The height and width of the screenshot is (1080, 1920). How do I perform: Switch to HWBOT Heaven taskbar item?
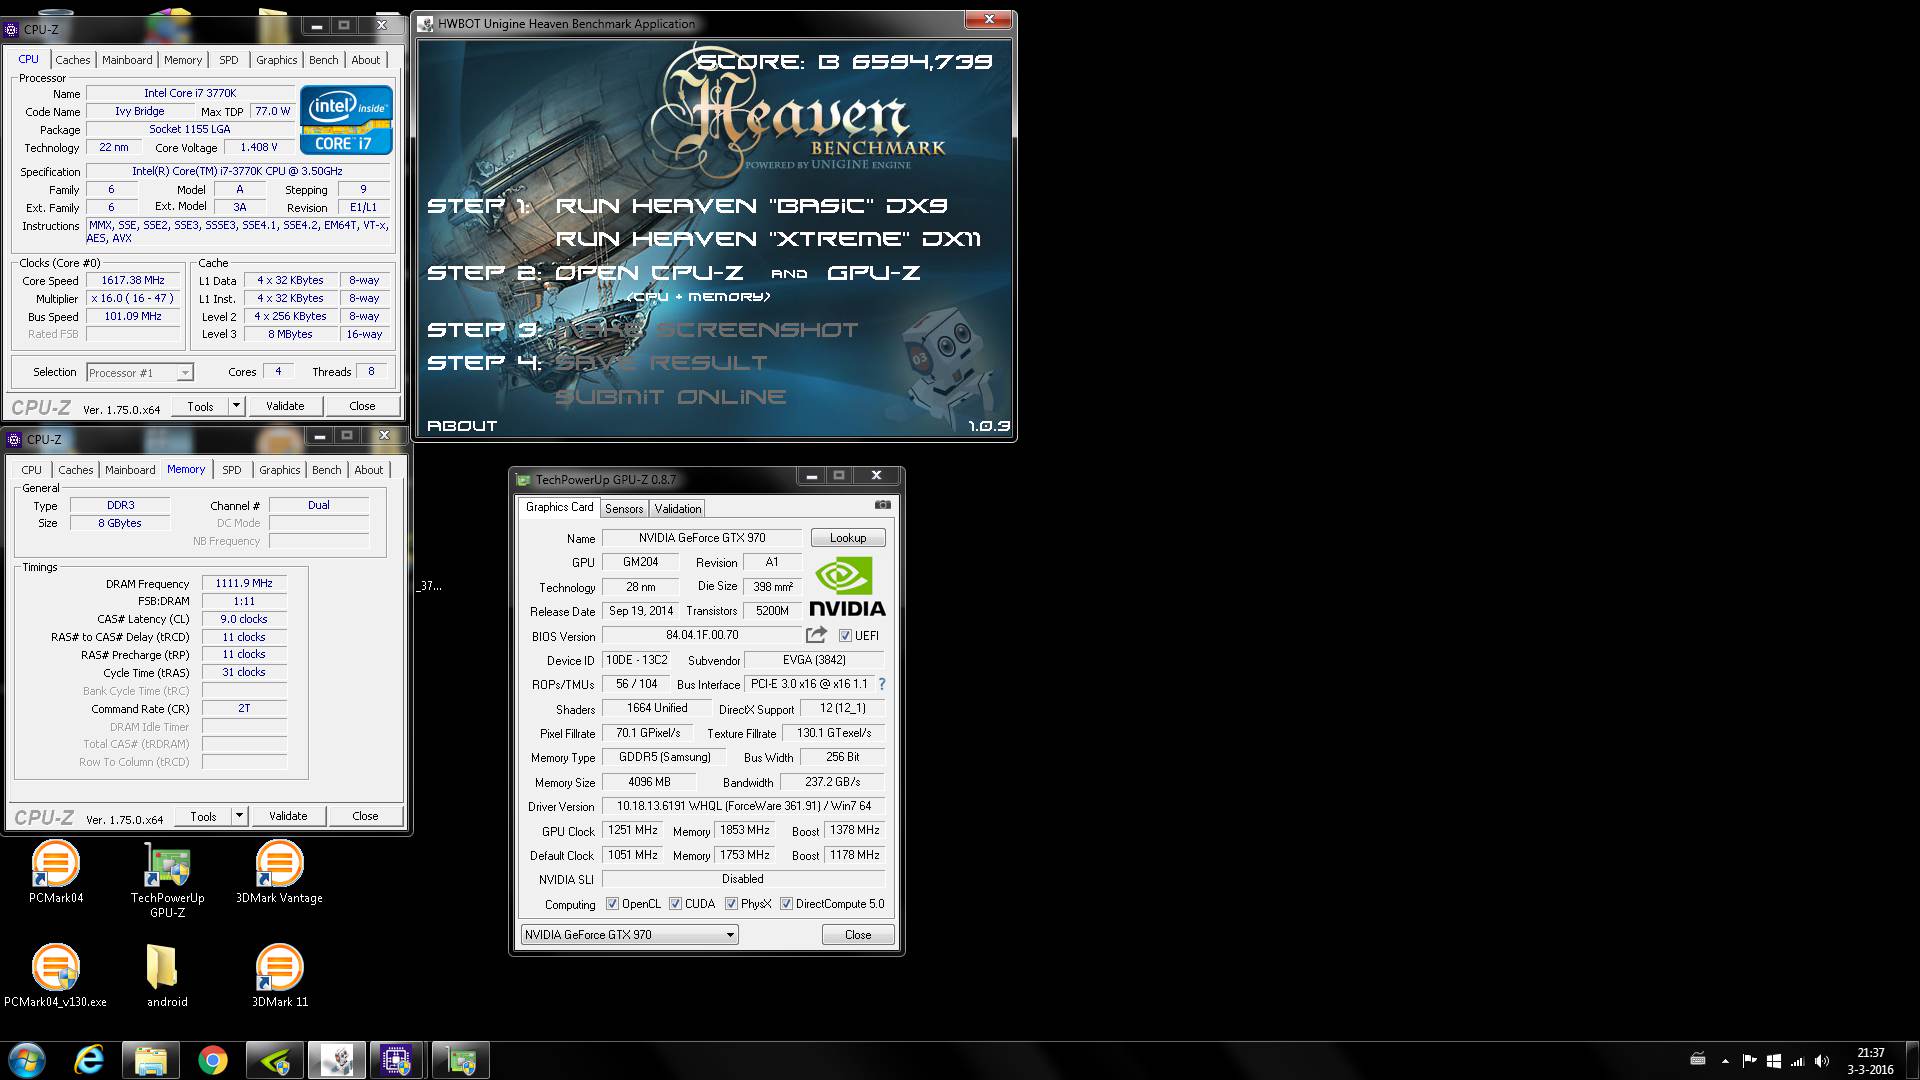coord(336,1060)
